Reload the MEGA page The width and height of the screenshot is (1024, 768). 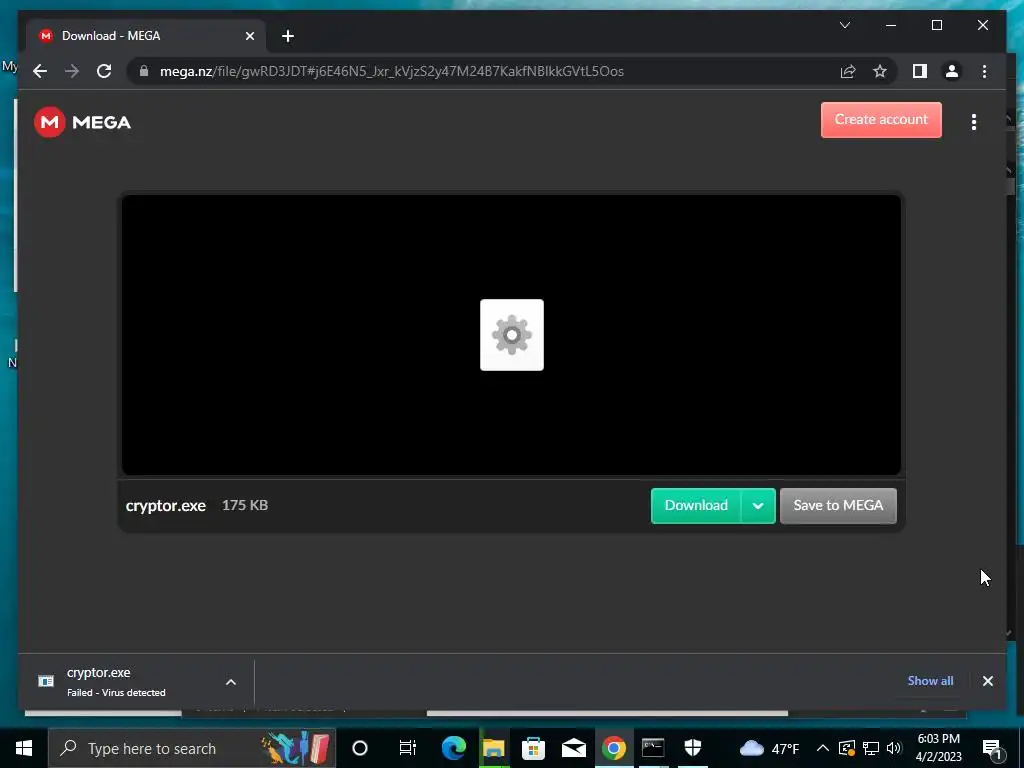point(104,71)
